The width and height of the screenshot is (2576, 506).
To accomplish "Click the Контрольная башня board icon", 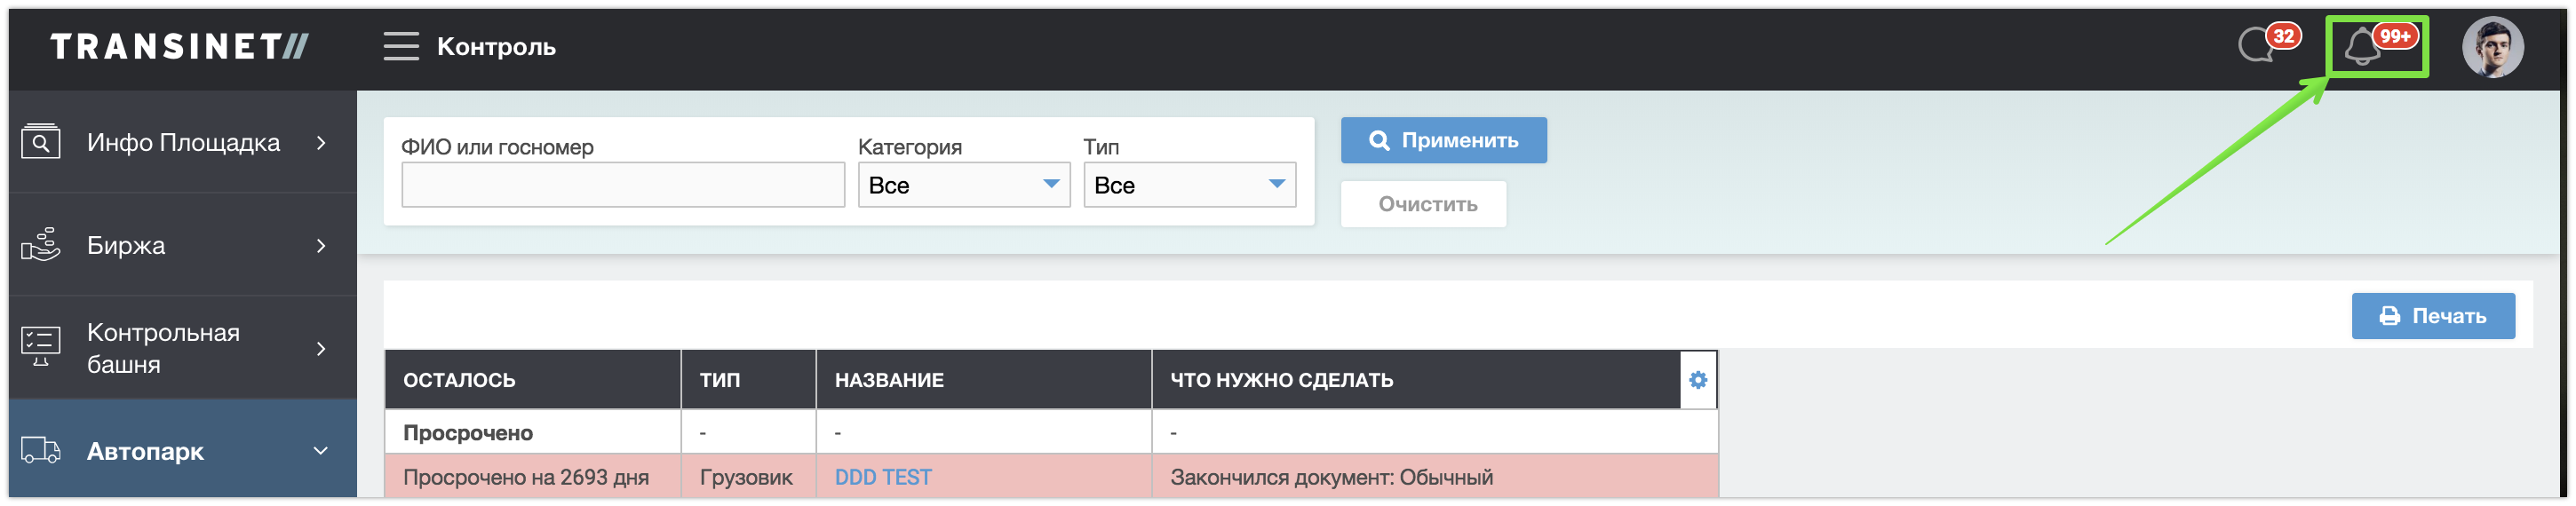I will pos(41,347).
